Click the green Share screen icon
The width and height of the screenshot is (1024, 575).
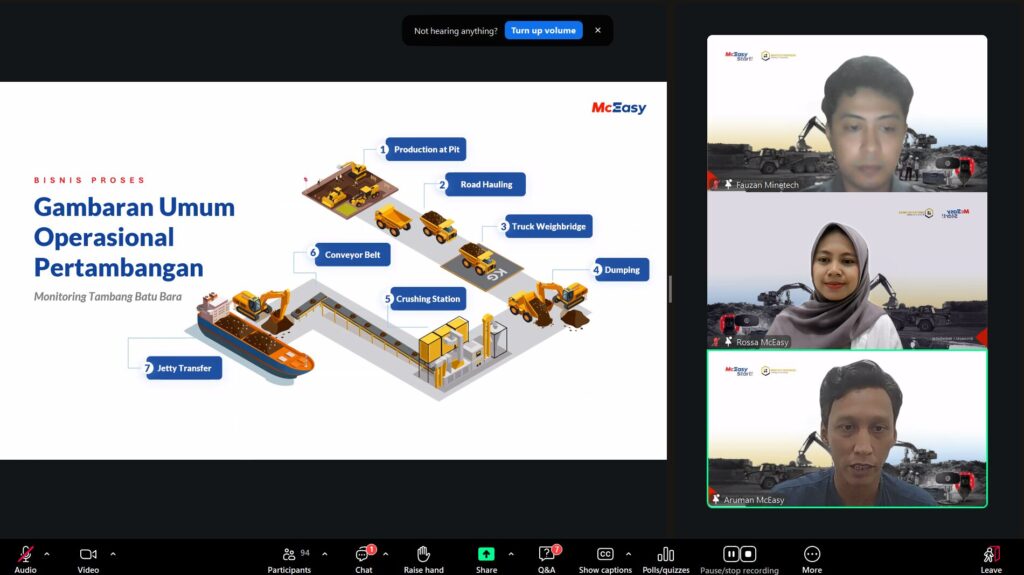tap(486, 554)
